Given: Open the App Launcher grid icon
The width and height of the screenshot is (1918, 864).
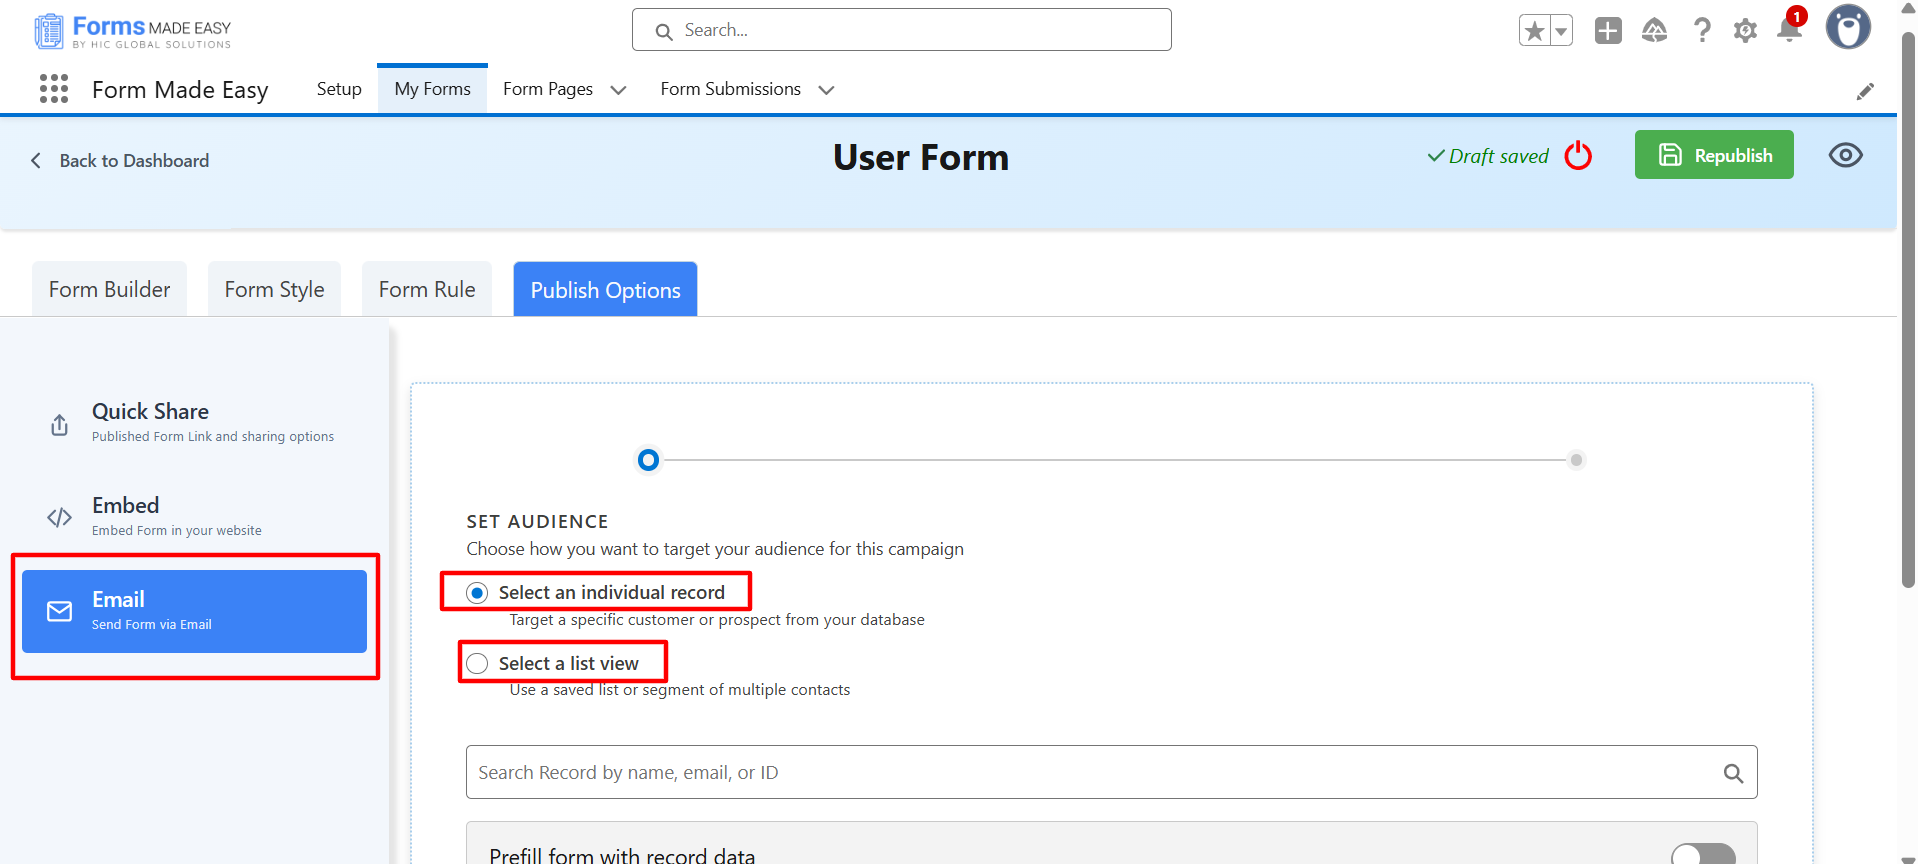Looking at the screenshot, I should pyautogui.click(x=54, y=89).
